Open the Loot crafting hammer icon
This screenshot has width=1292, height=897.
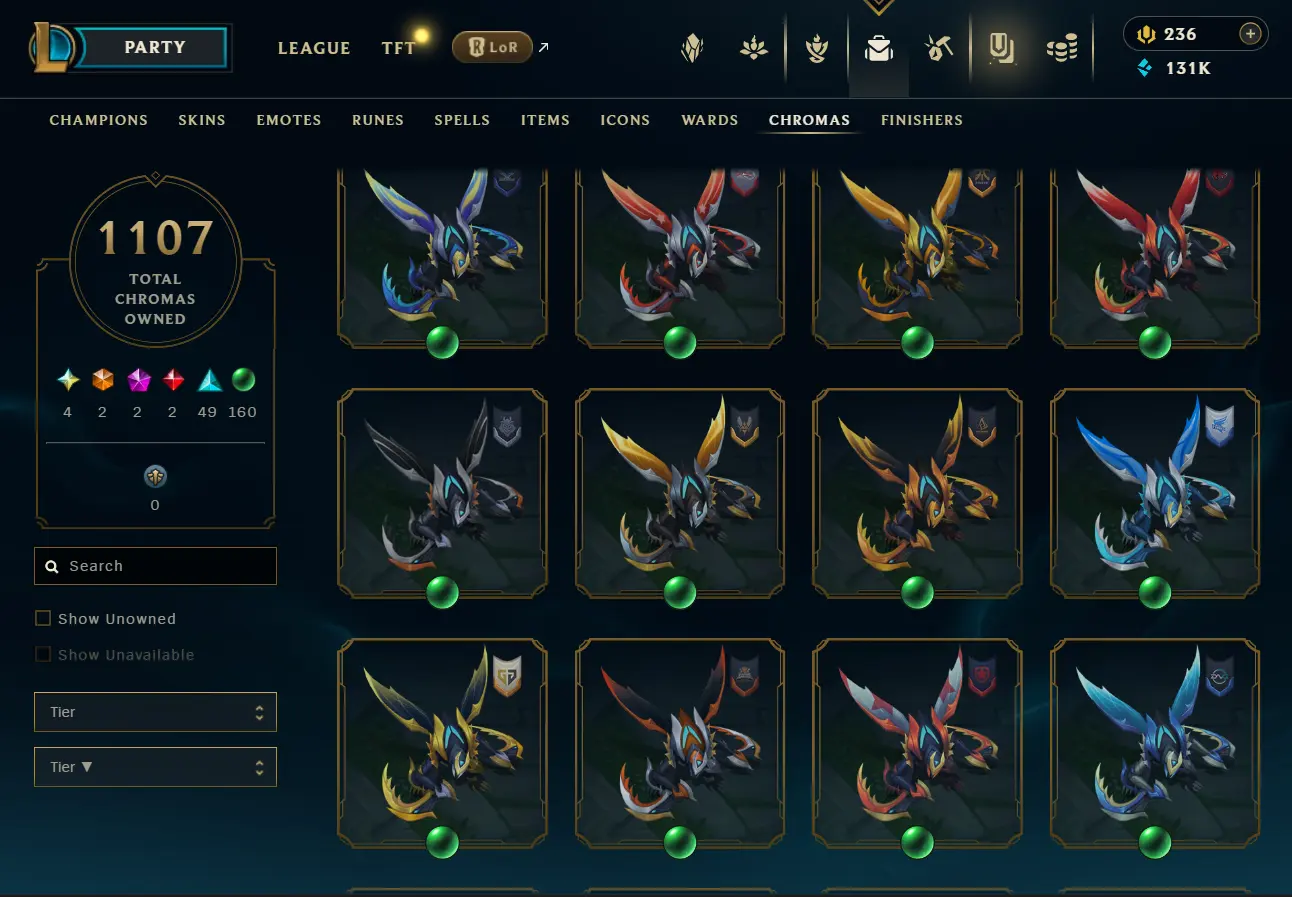click(x=940, y=48)
